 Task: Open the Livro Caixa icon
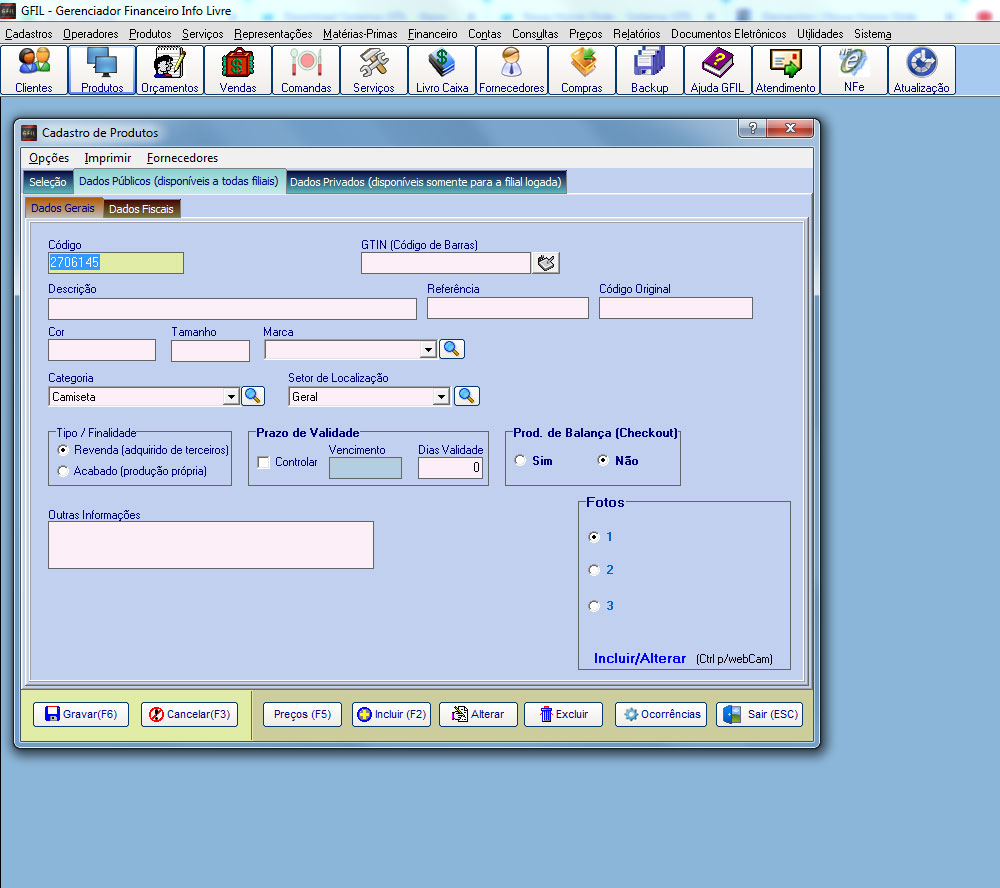click(x=442, y=70)
